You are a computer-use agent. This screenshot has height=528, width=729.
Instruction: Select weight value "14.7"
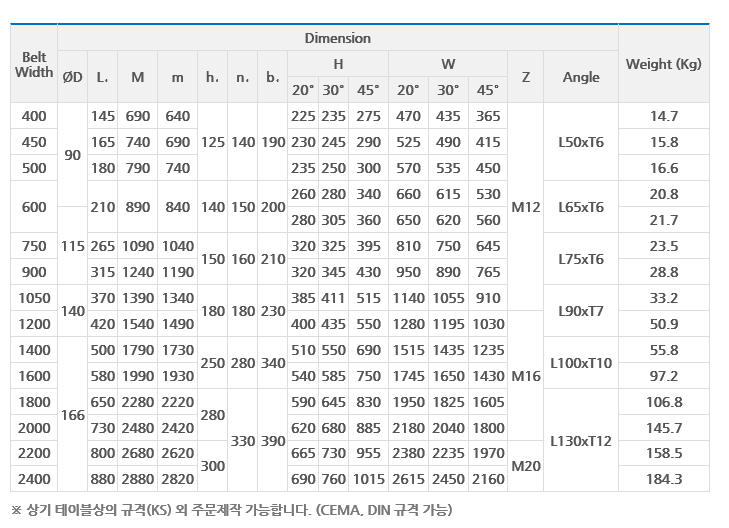point(663,116)
